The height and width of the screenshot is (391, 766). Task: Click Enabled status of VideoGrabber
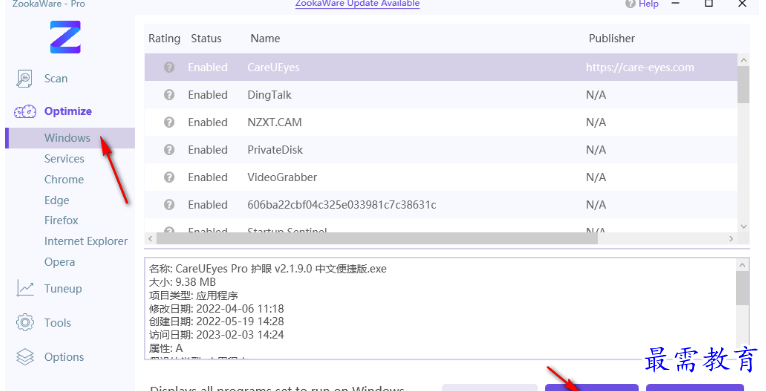tap(208, 177)
